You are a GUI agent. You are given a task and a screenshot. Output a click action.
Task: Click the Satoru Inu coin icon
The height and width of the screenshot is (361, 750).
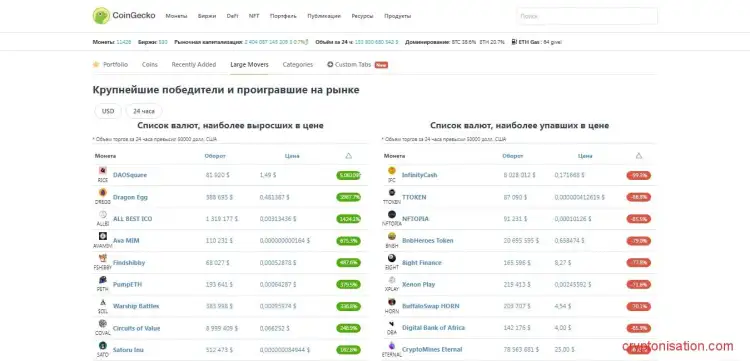[102, 345]
